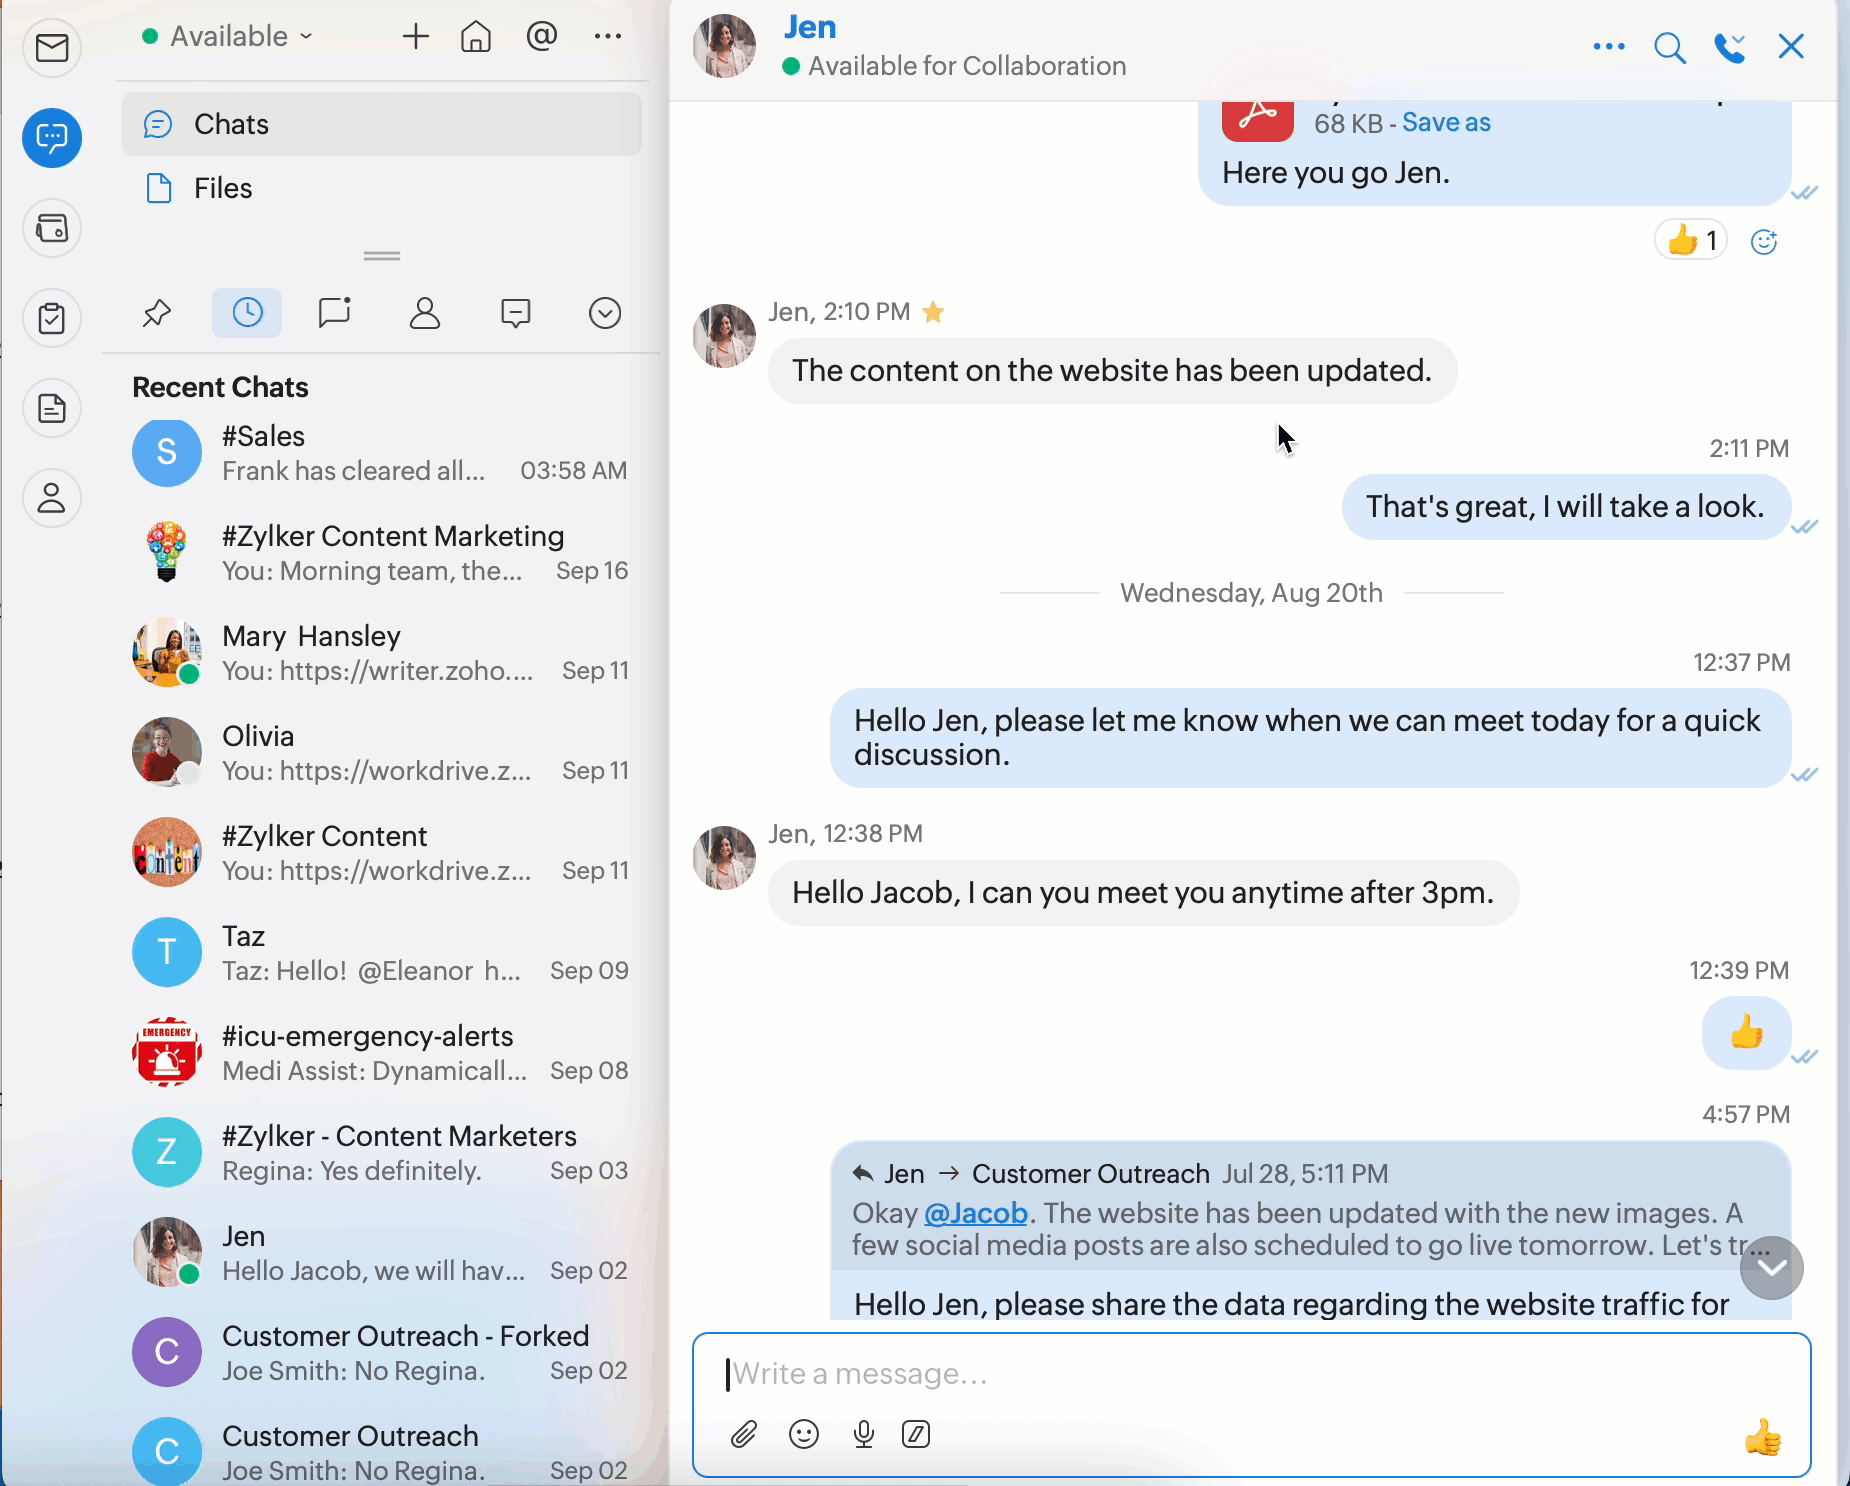Open Jen's profile picture in chat header
1850x1486 pixels.
tap(725, 47)
